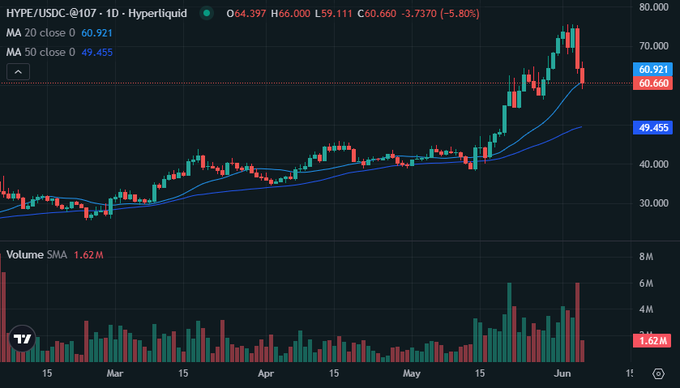Viewport: 680px width, 388px height.
Task: Click the O64.397 open value
Action: click(246, 13)
